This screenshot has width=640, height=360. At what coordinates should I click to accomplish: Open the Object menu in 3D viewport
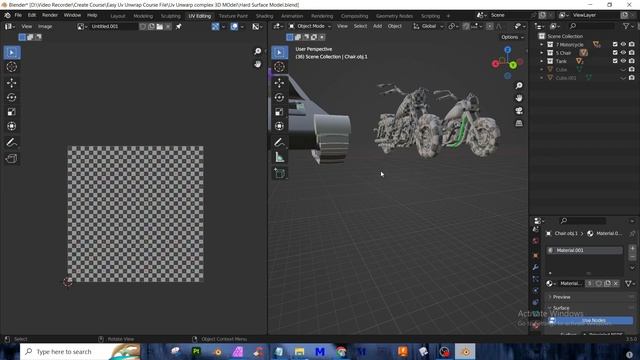(x=395, y=27)
